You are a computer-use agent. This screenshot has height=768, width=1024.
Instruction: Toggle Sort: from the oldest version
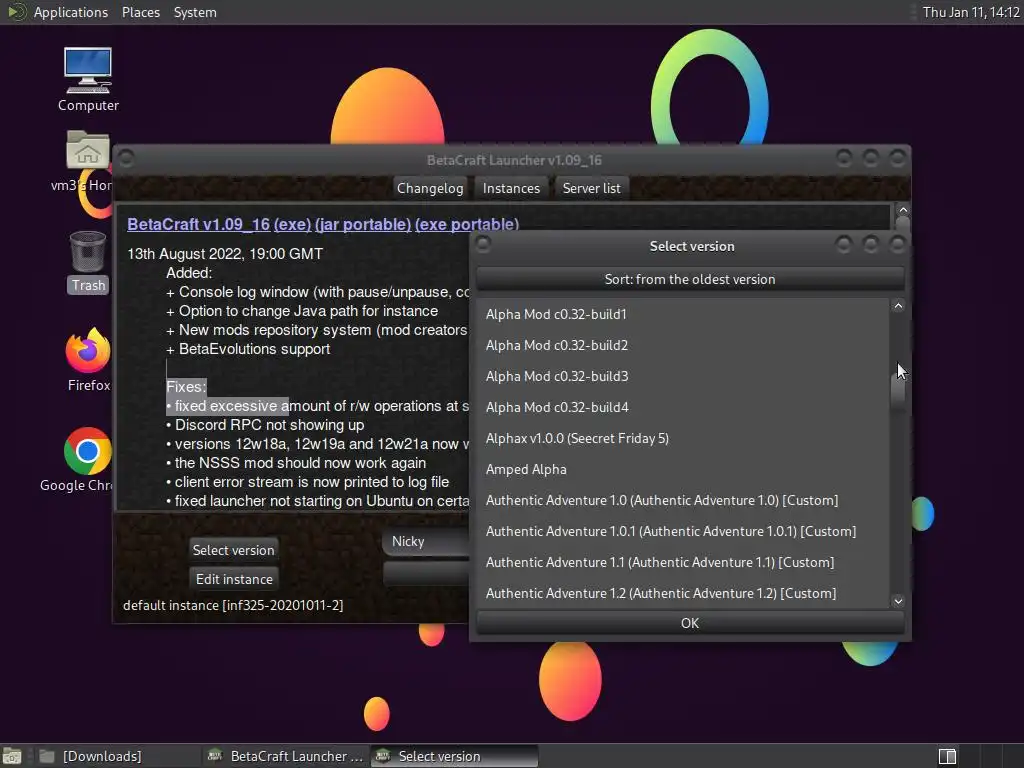pyautogui.click(x=690, y=279)
